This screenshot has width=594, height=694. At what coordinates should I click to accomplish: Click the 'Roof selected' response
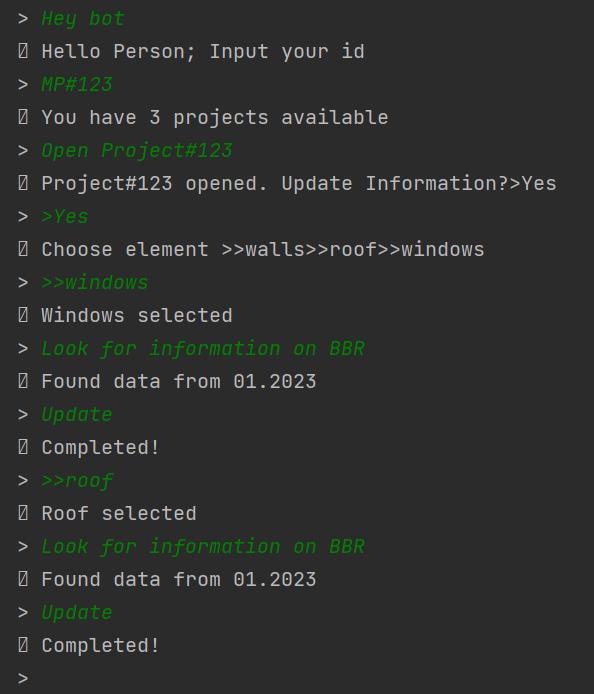[x=119, y=513]
